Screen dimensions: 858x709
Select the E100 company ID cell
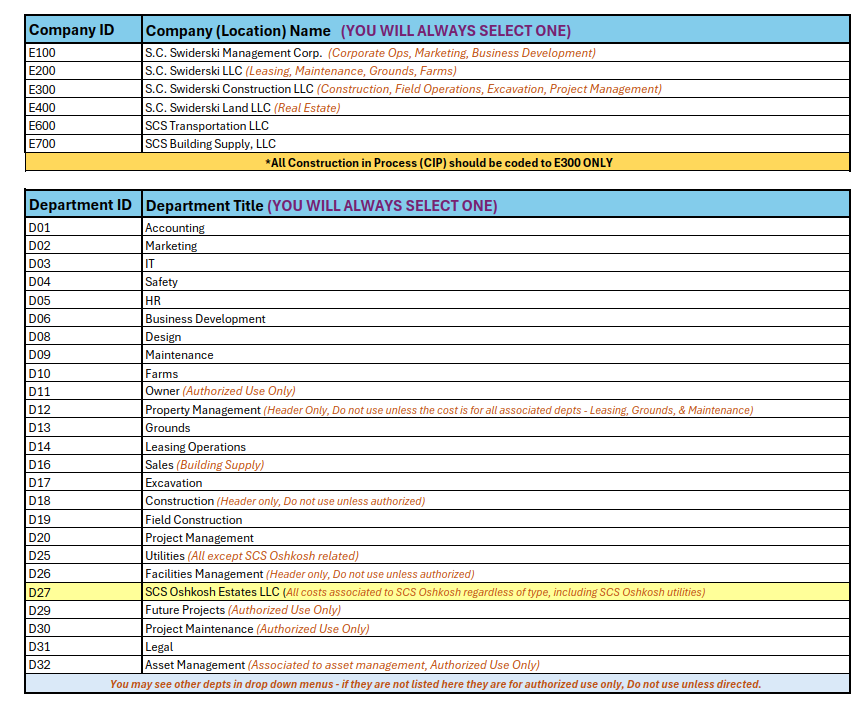pos(83,53)
